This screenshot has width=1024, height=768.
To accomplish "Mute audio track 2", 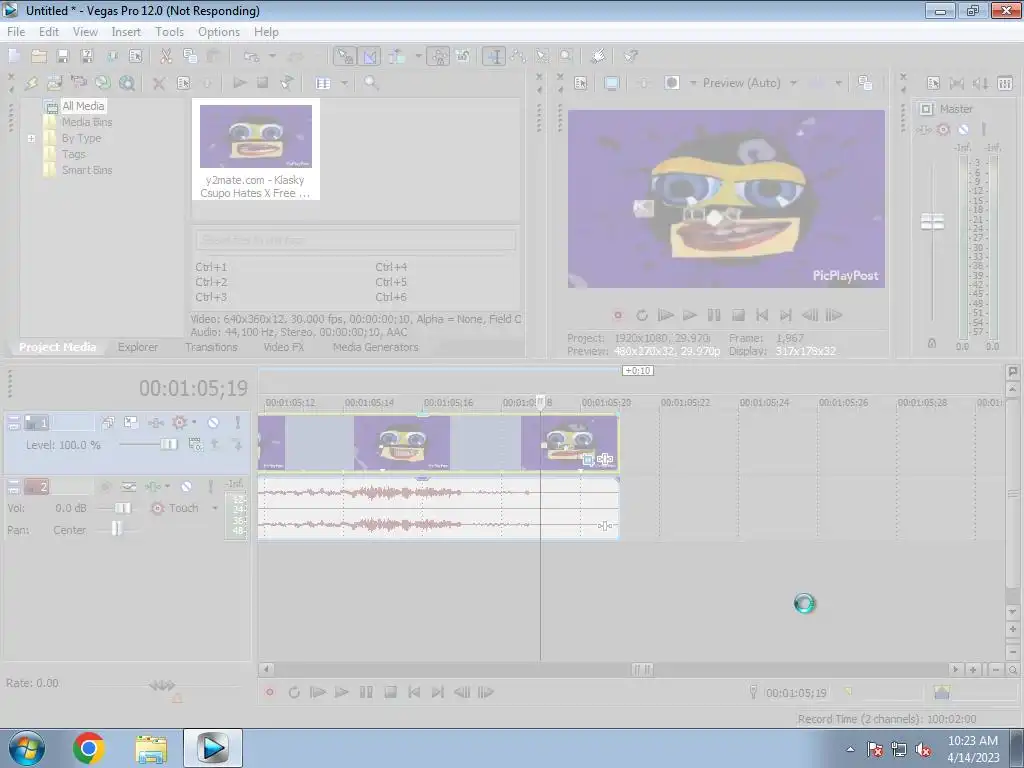I will [x=186, y=487].
